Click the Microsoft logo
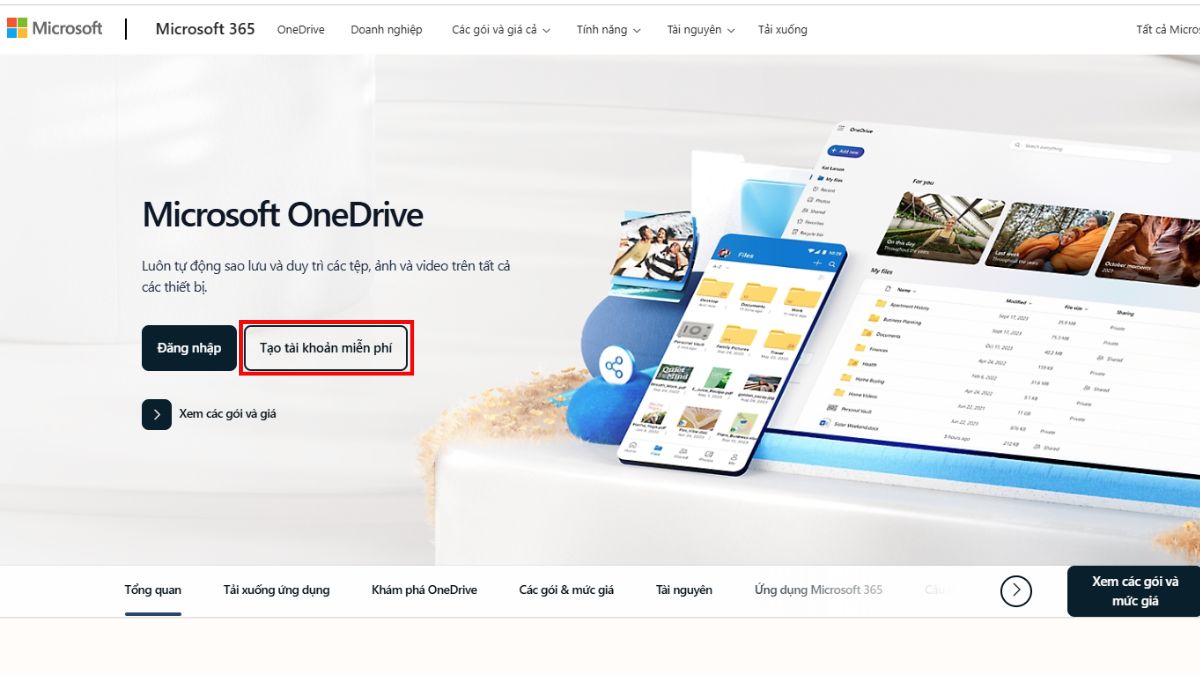This screenshot has height=675, width=1200. (x=54, y=29)
